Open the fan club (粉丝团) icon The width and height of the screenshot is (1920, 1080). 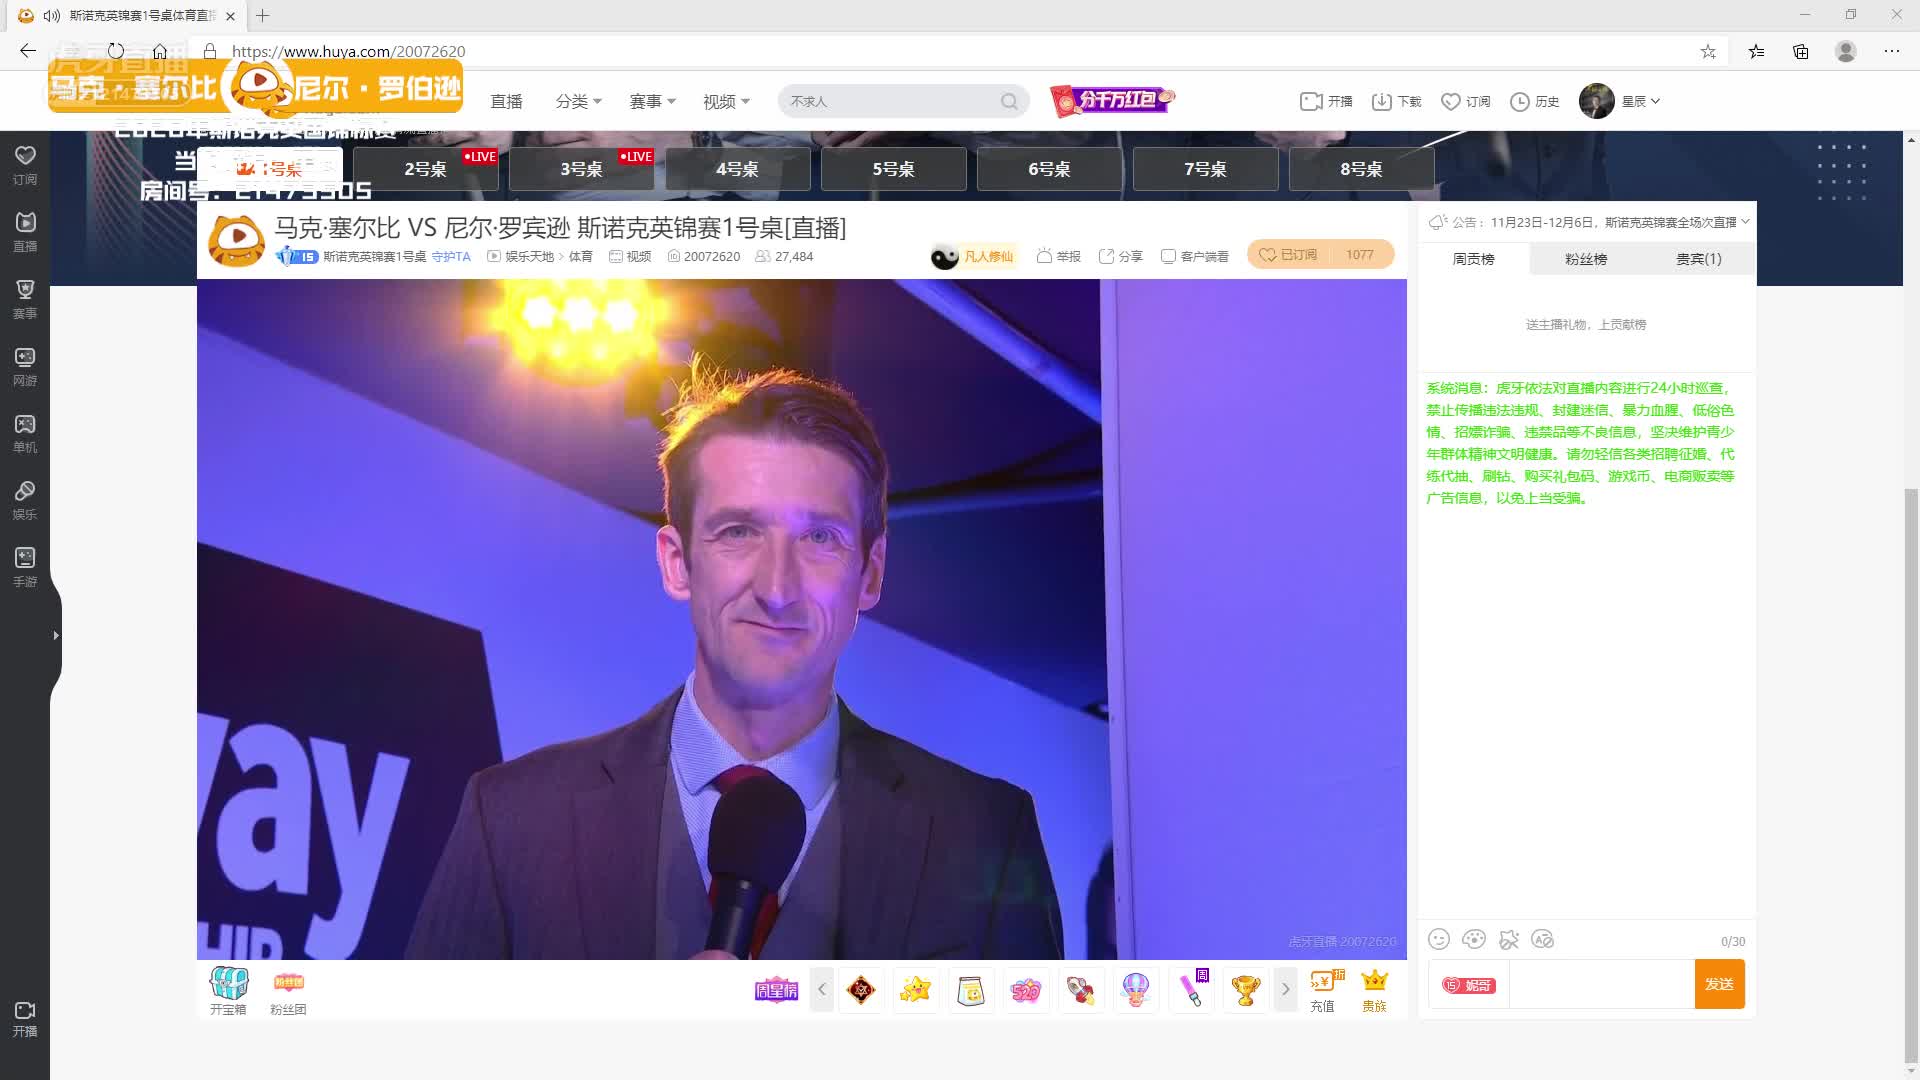[x=287, y=990]
